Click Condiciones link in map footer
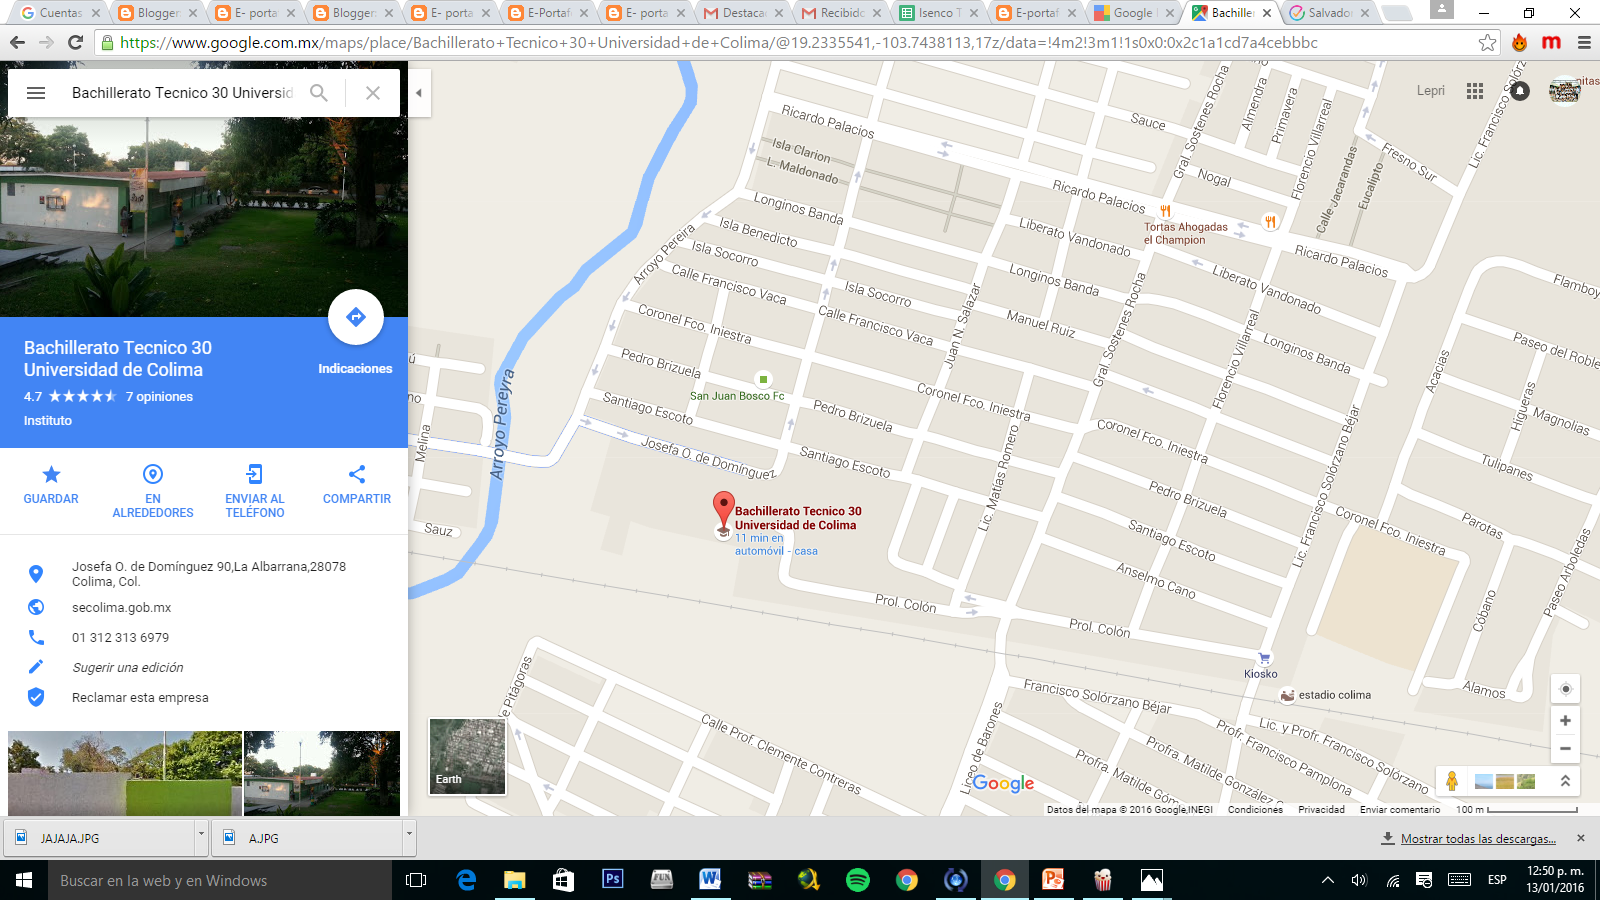The width and height of the screenshot is (1600, 900). coord(1255,809)
